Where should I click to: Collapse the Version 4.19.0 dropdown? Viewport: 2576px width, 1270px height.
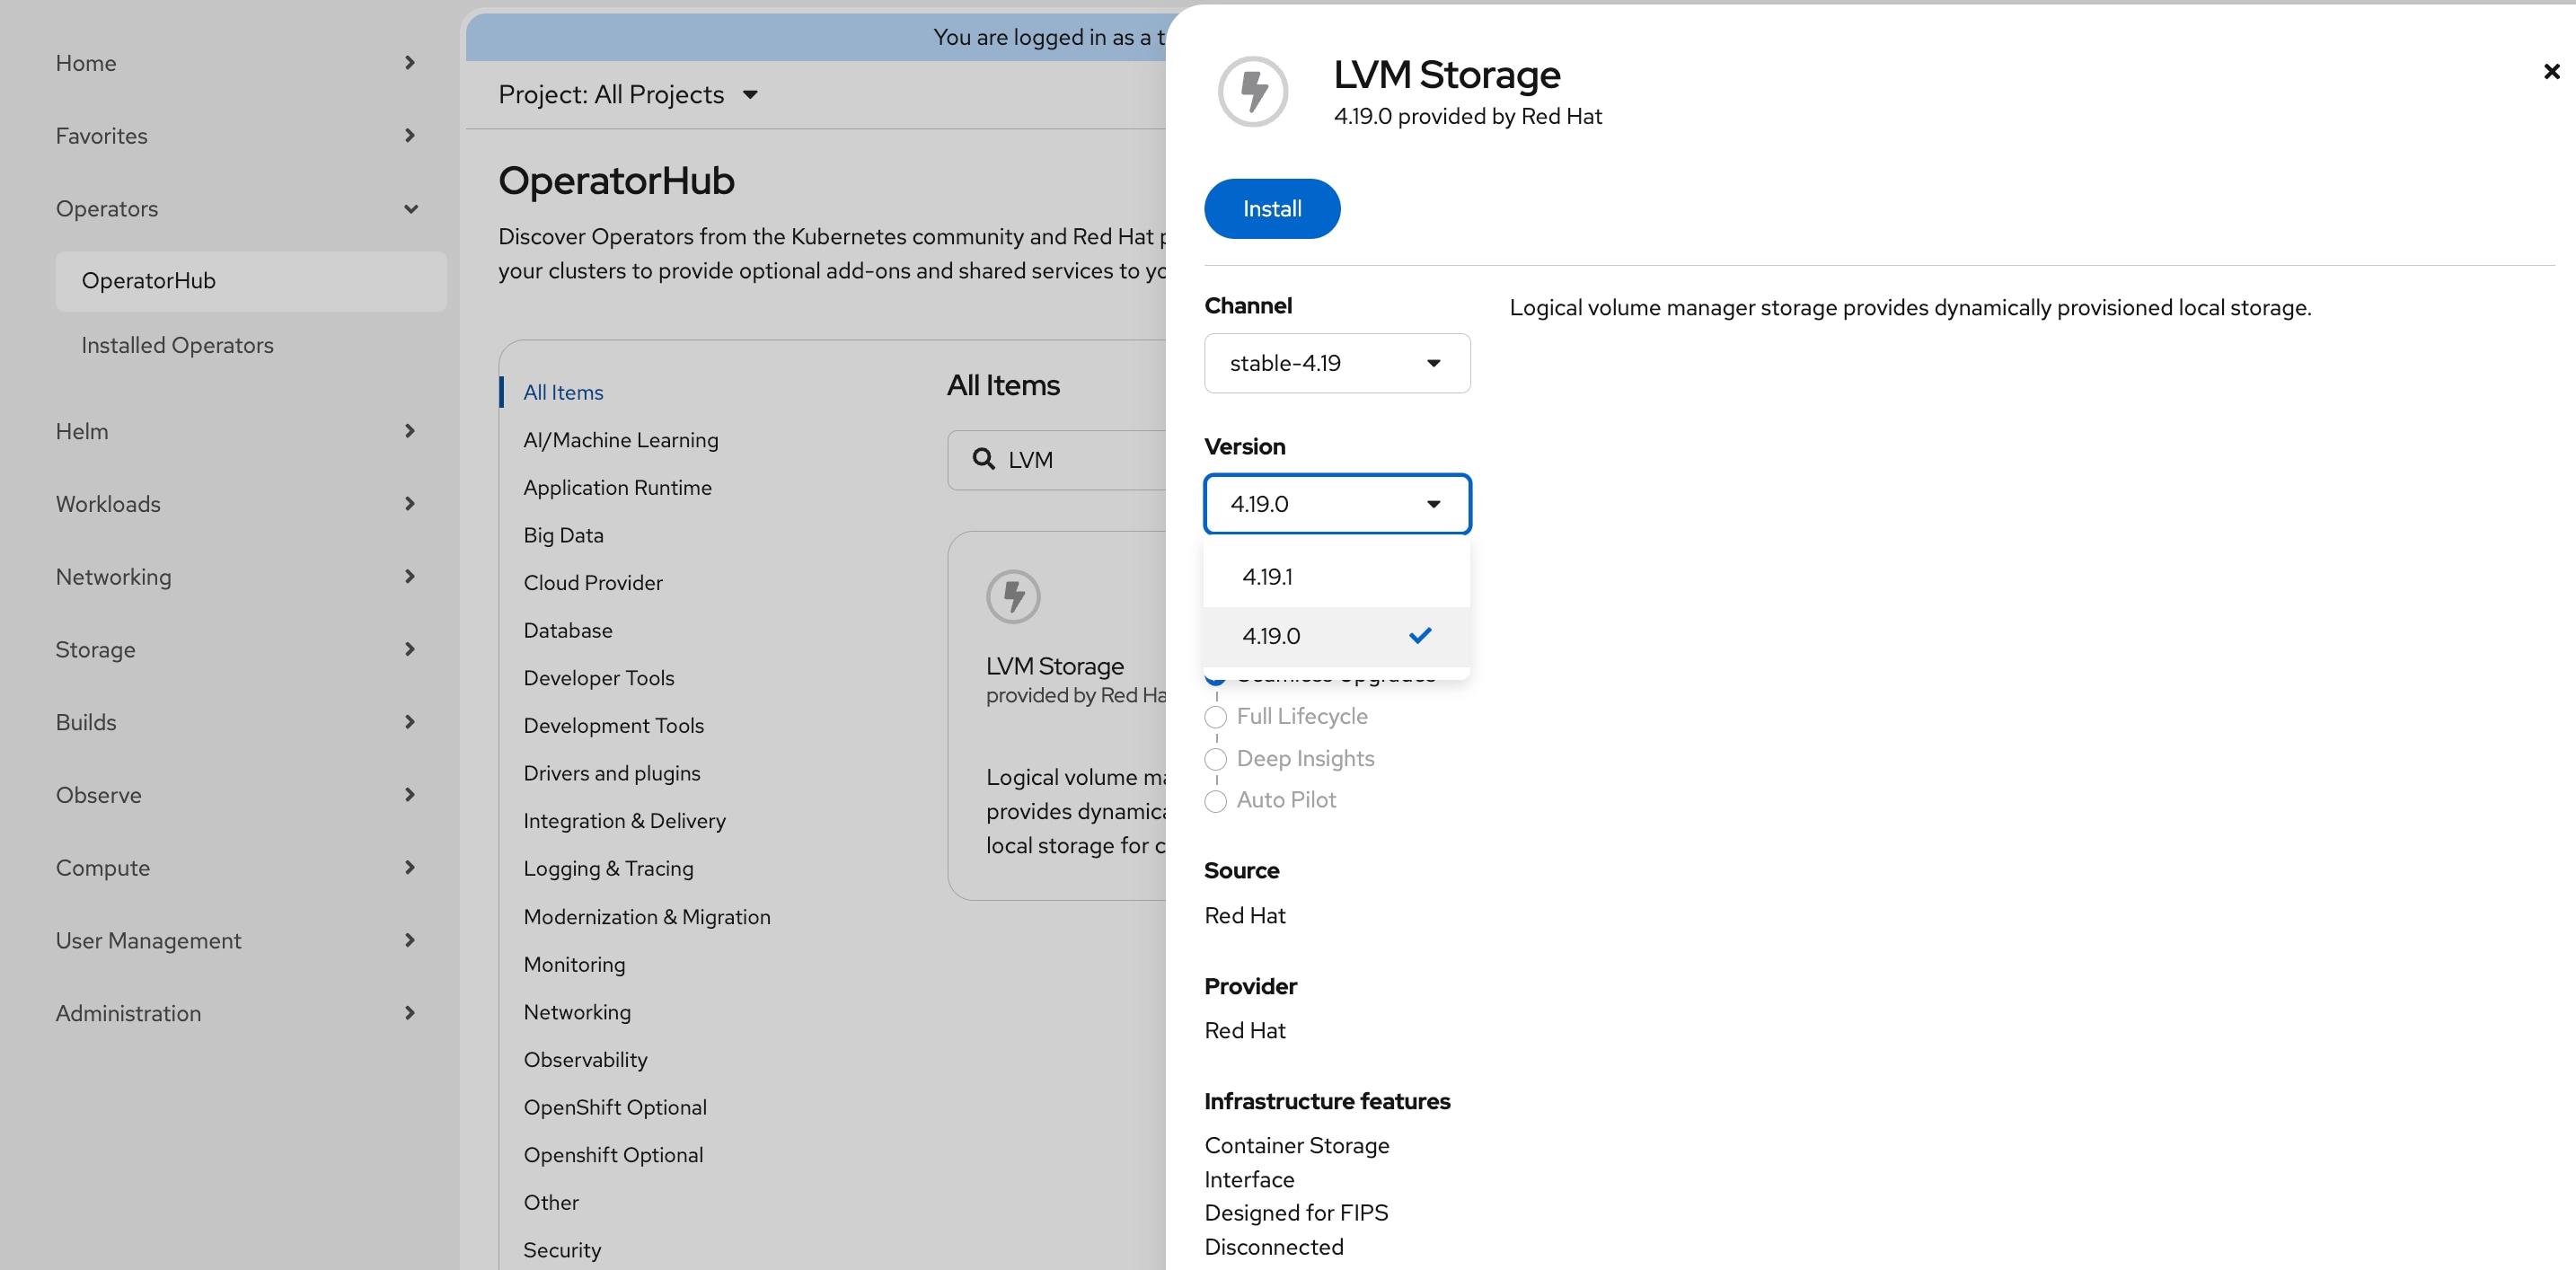[1337, 504]
